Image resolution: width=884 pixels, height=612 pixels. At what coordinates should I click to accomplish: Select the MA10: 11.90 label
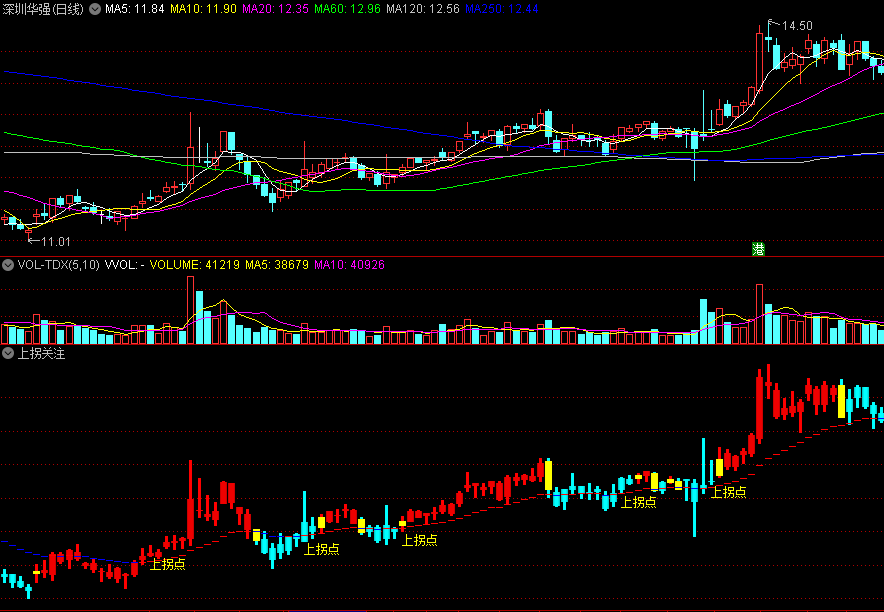[x=204, y=9]
